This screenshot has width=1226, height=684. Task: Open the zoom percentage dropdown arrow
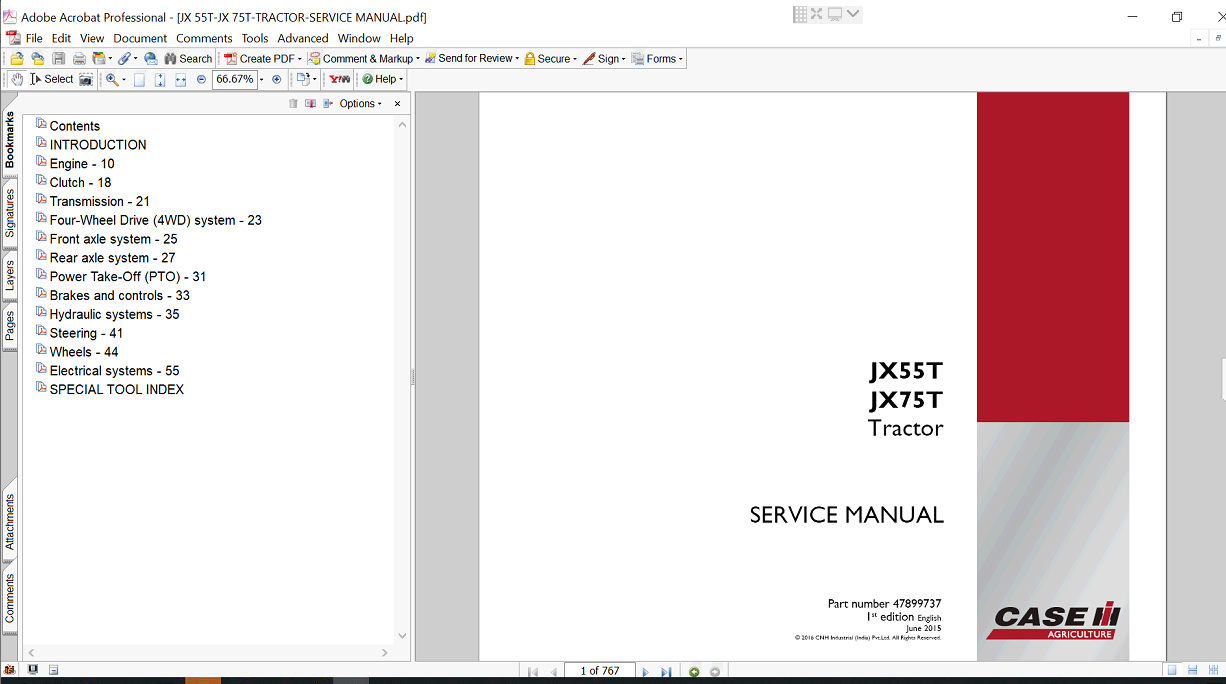tap(262, 79)
